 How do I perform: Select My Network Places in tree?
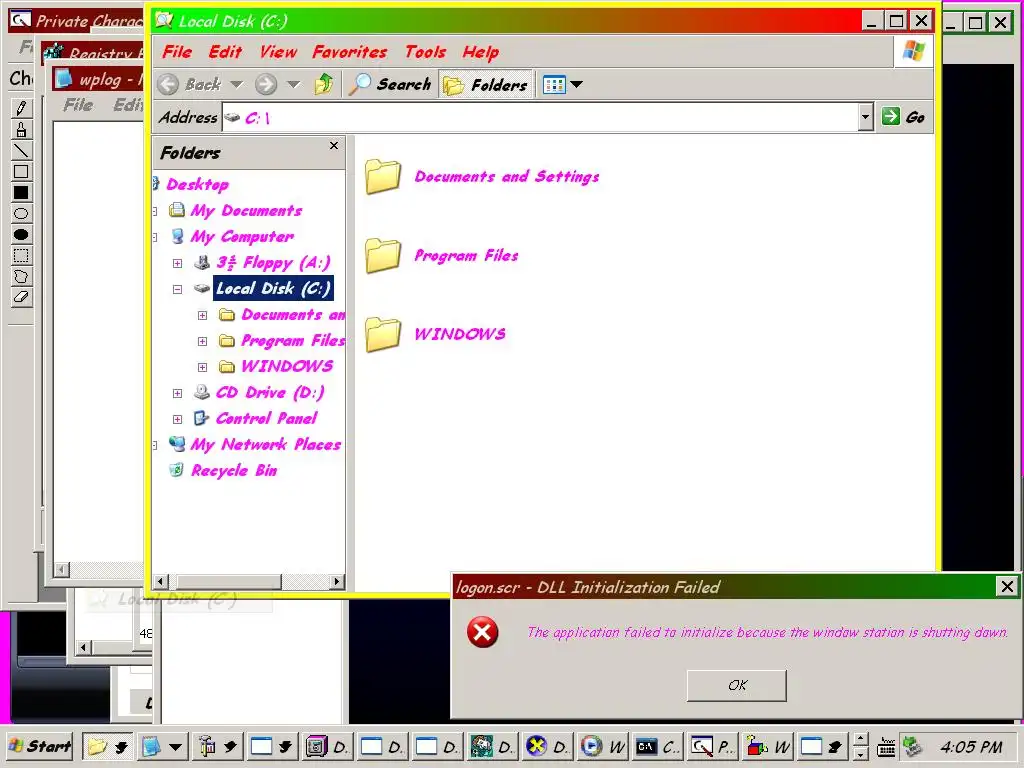click(x=266, y=445)
